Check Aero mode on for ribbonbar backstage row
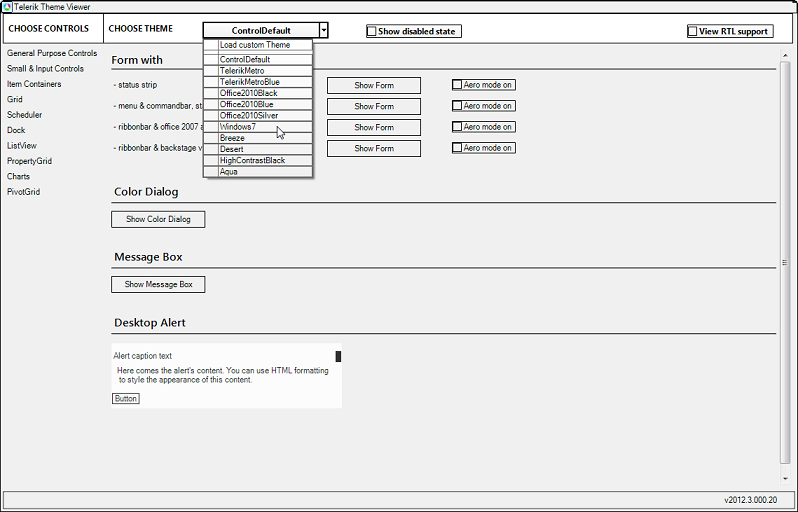798x512 pixels. click(x=457, y=148)
